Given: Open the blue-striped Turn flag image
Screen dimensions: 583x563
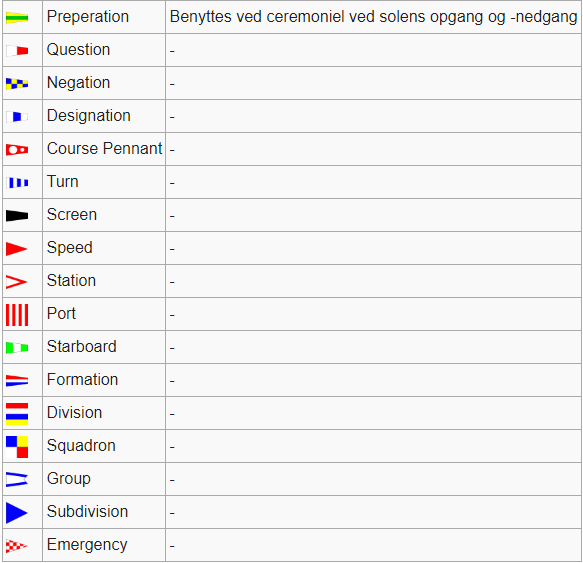Looking at the screenshot, I should (x=17, y=183).
